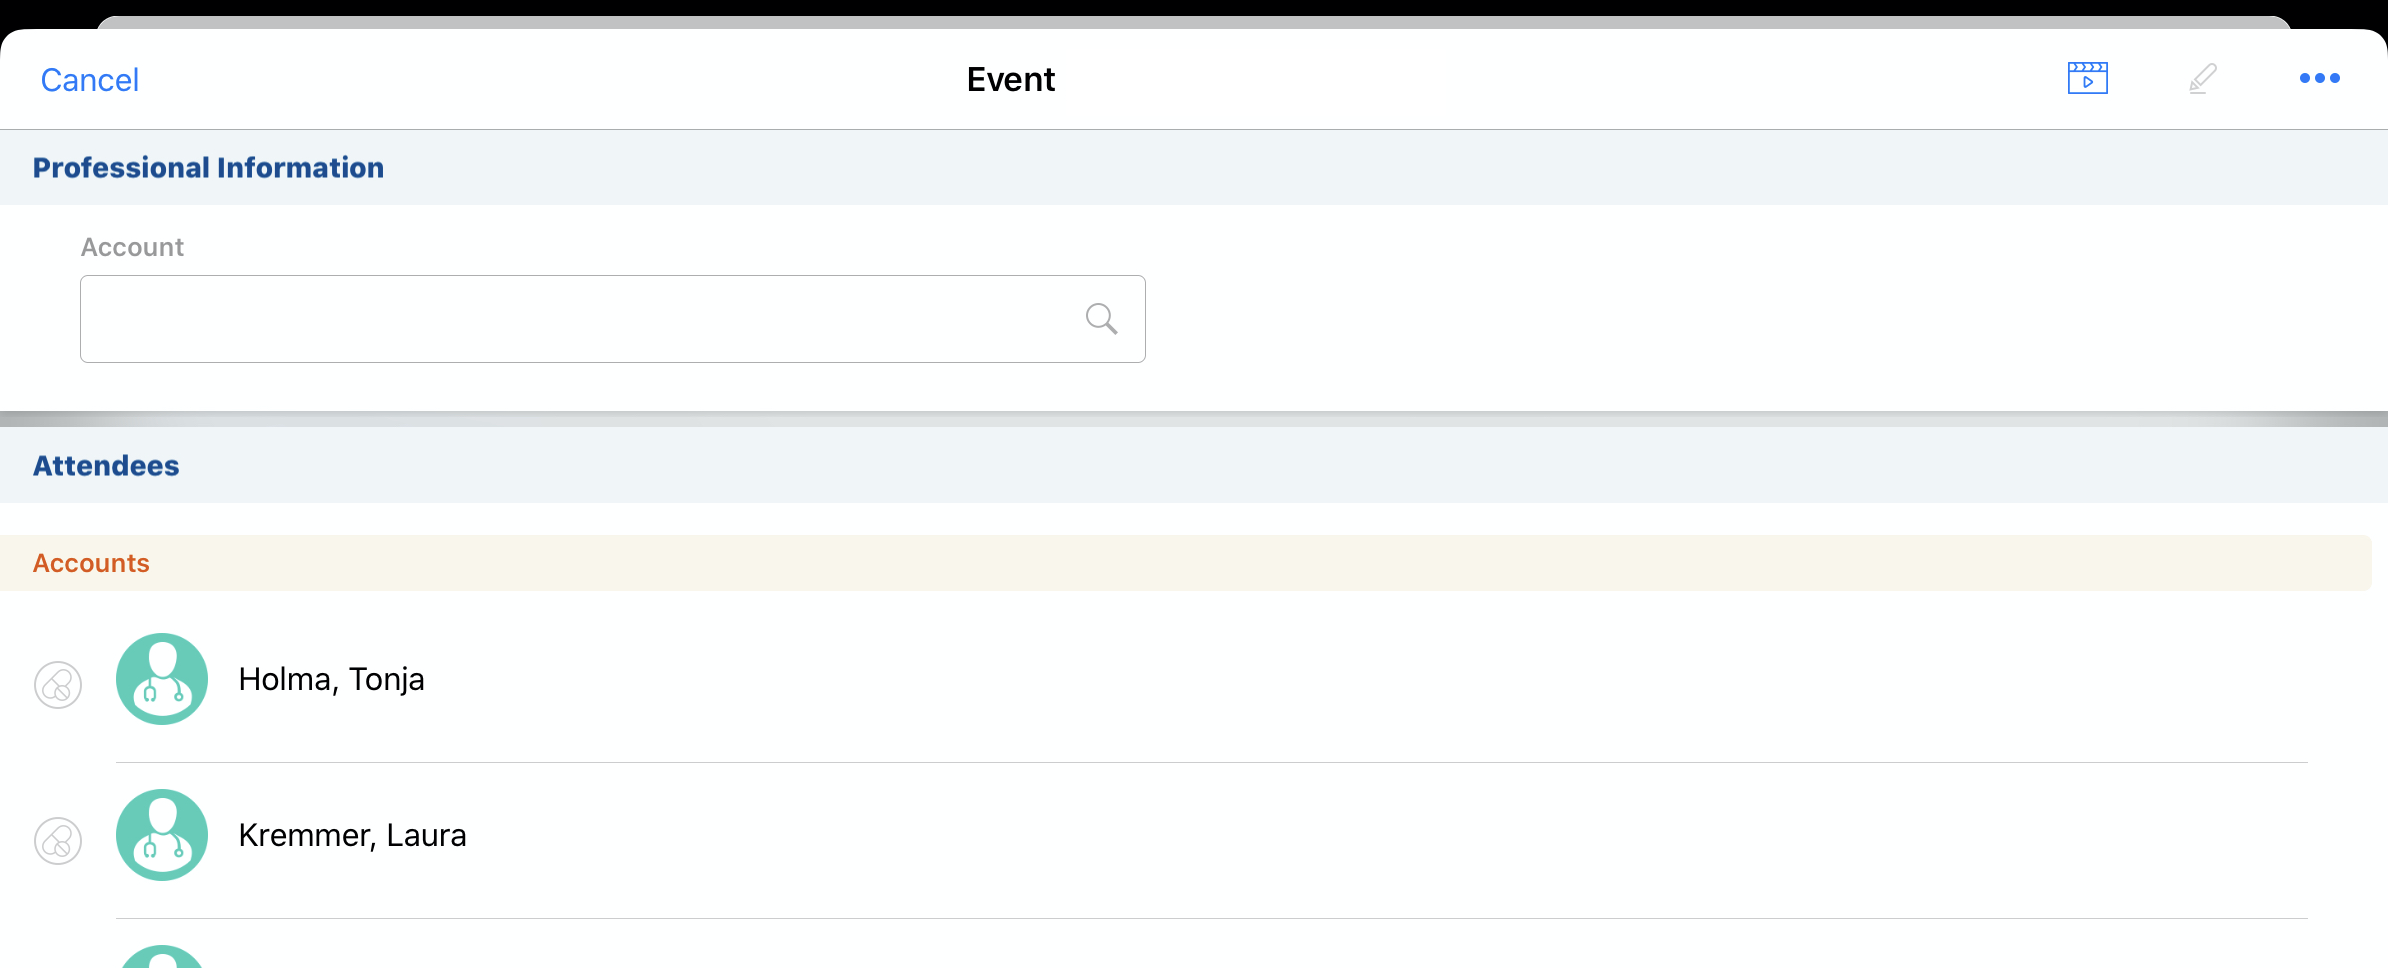Click Kremmer, Laura's doctor avatar
This screenshot has height=968, width=2388.
point(162,835)
